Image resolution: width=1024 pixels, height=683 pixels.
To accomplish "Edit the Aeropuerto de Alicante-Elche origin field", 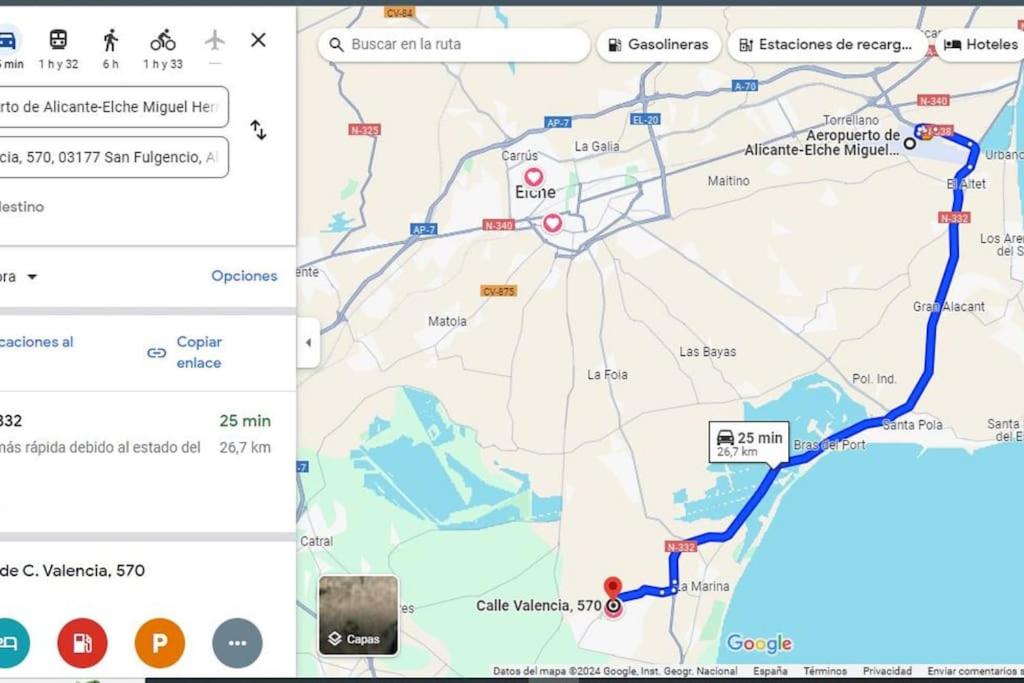I will click(114, 106).
